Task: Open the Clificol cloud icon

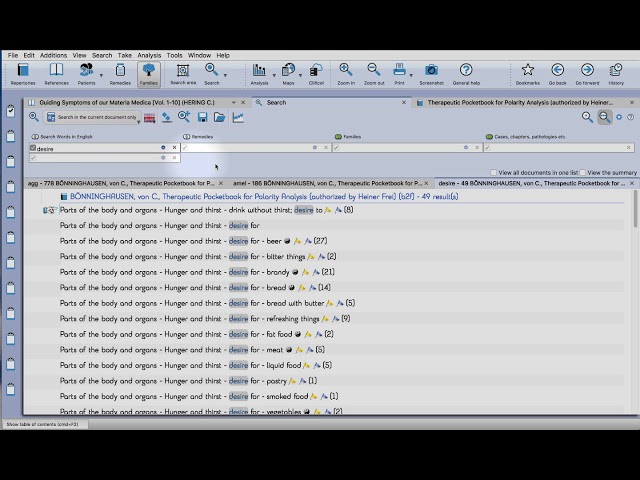Action: pyautogui.click(x=316, y=74)
